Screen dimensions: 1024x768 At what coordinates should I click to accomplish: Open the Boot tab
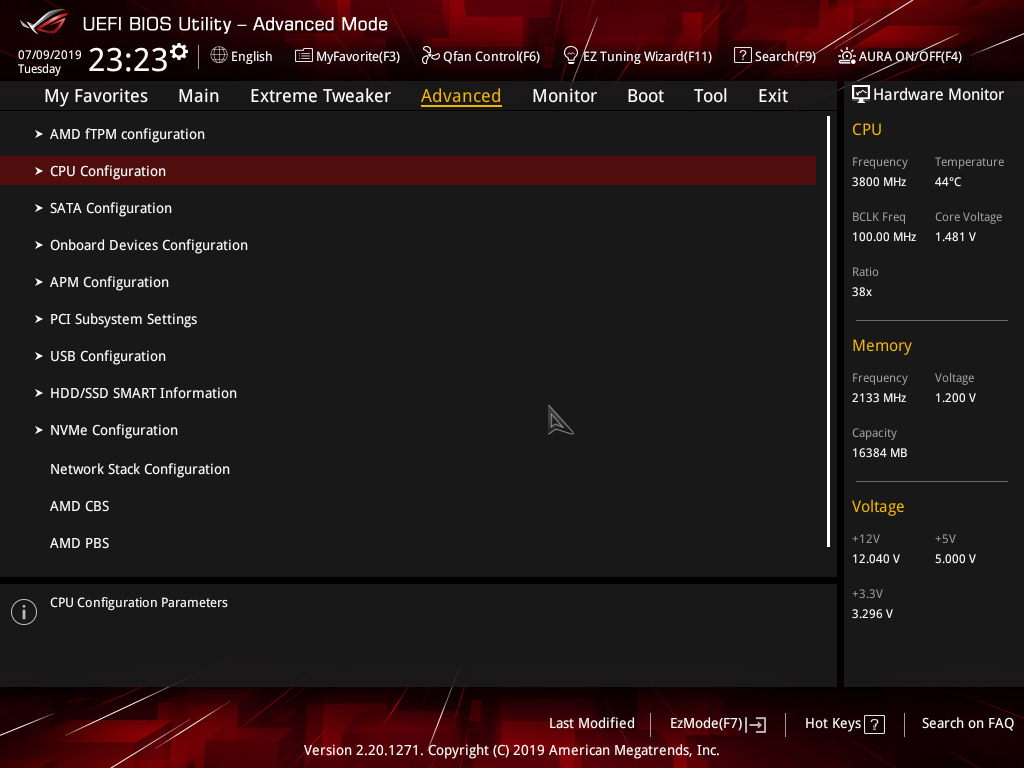point(645,96)
